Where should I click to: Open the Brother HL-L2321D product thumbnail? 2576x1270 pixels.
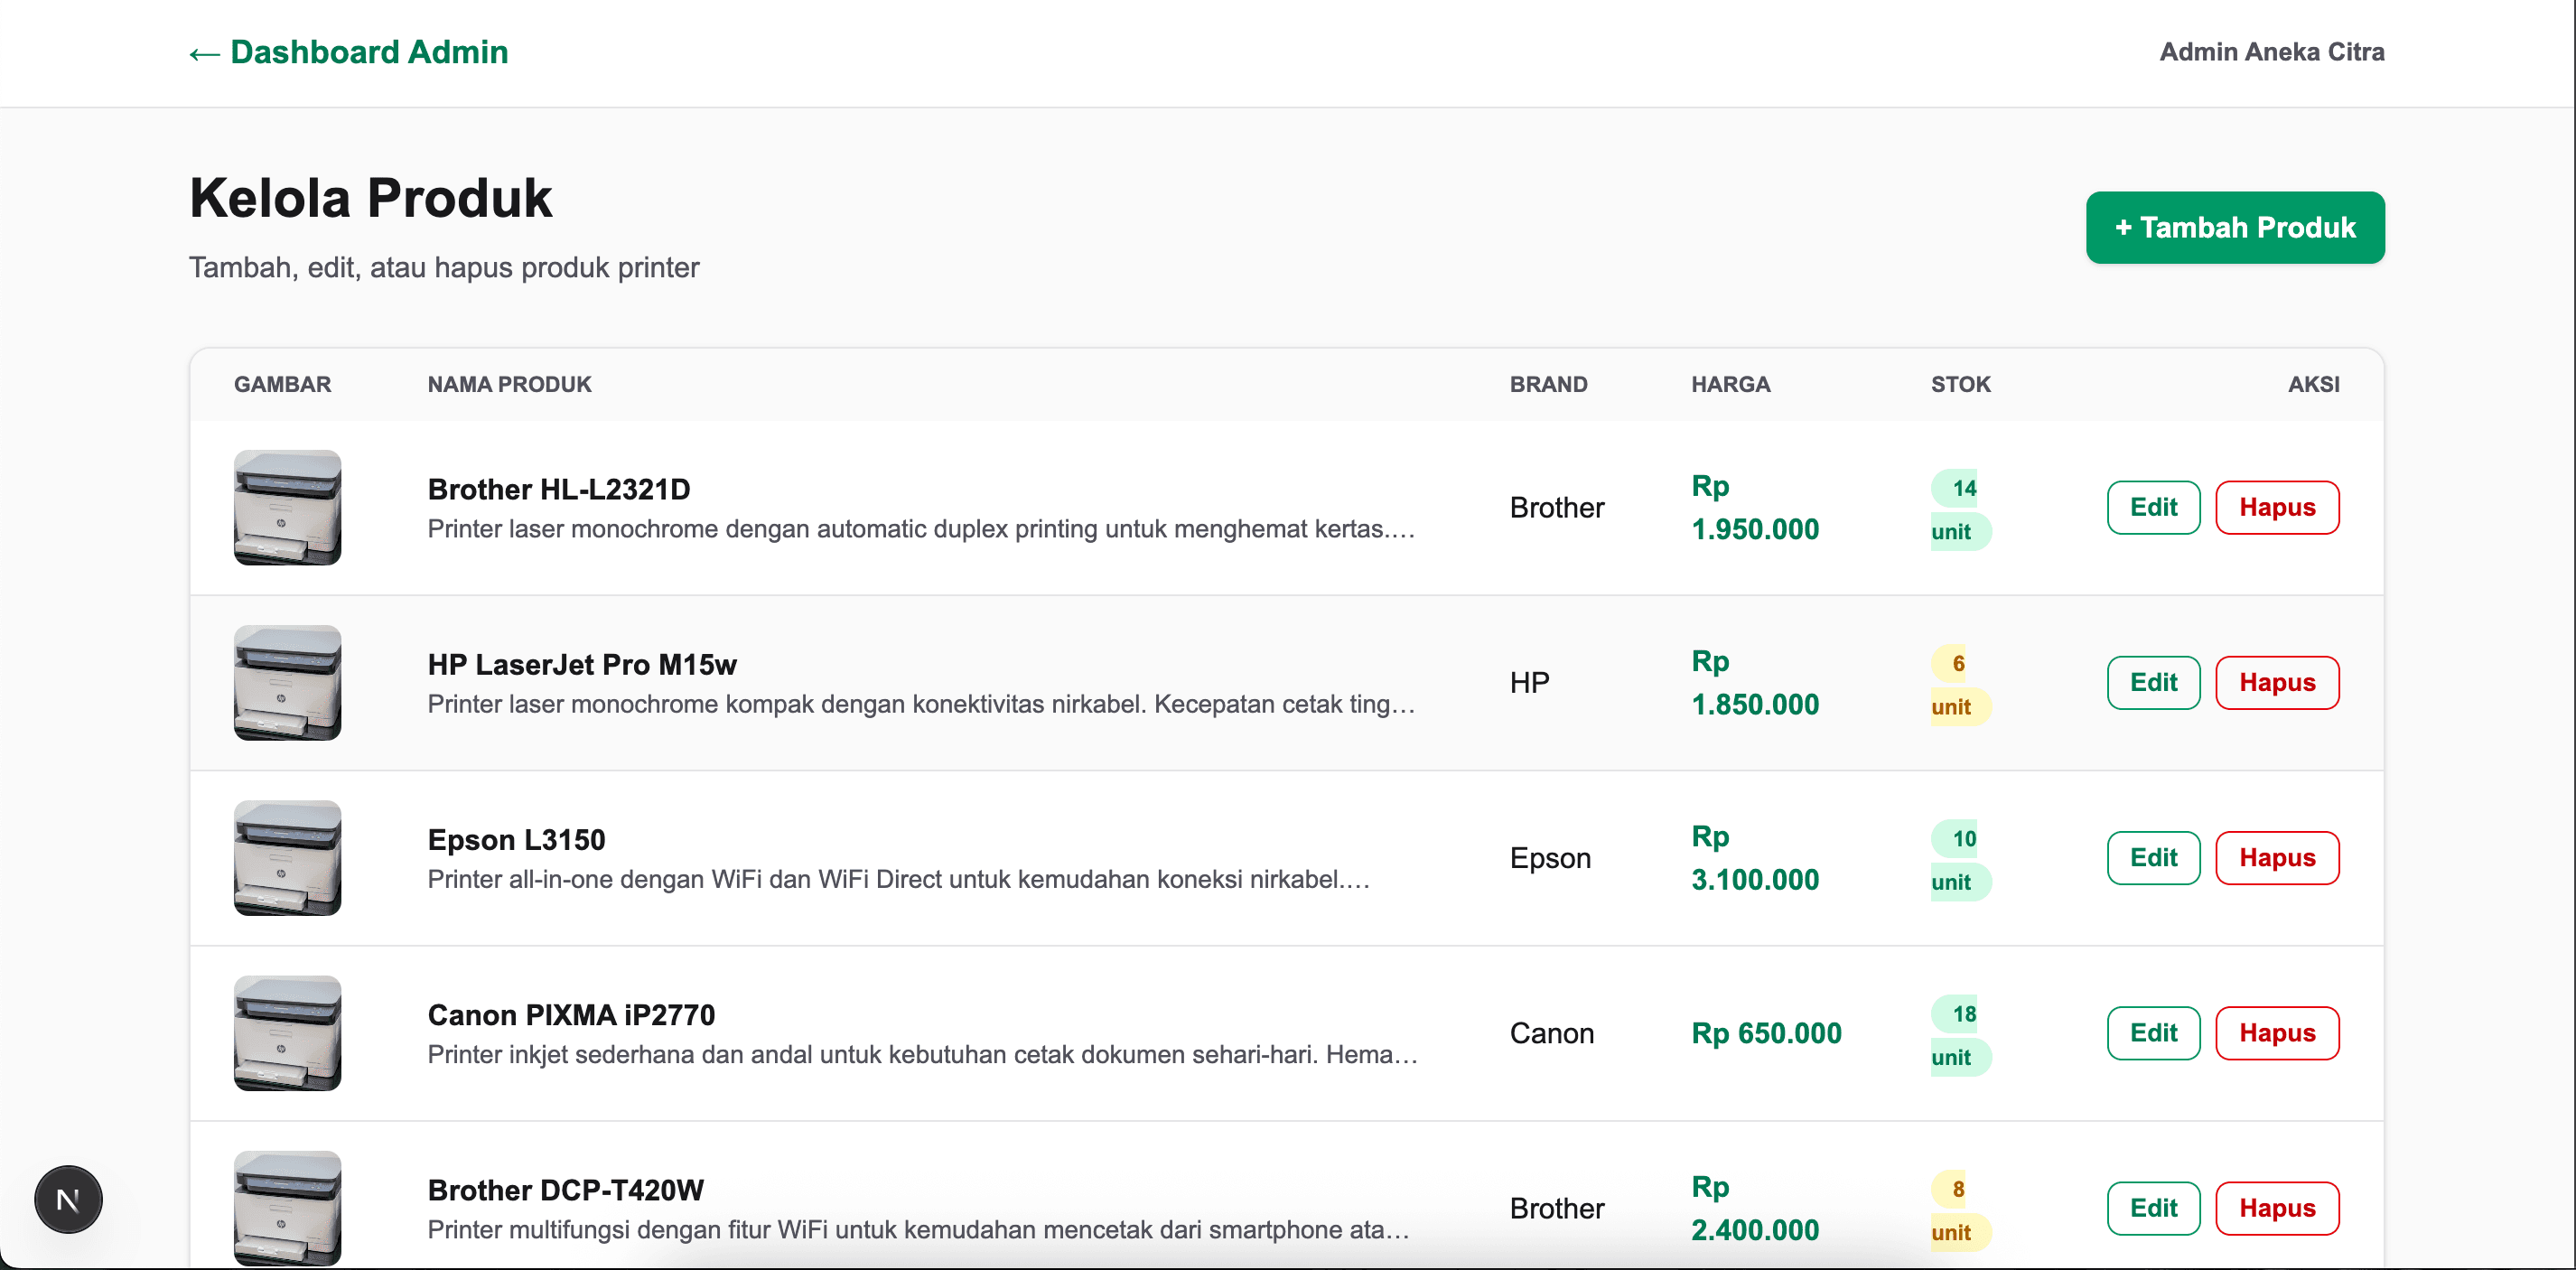287,507
